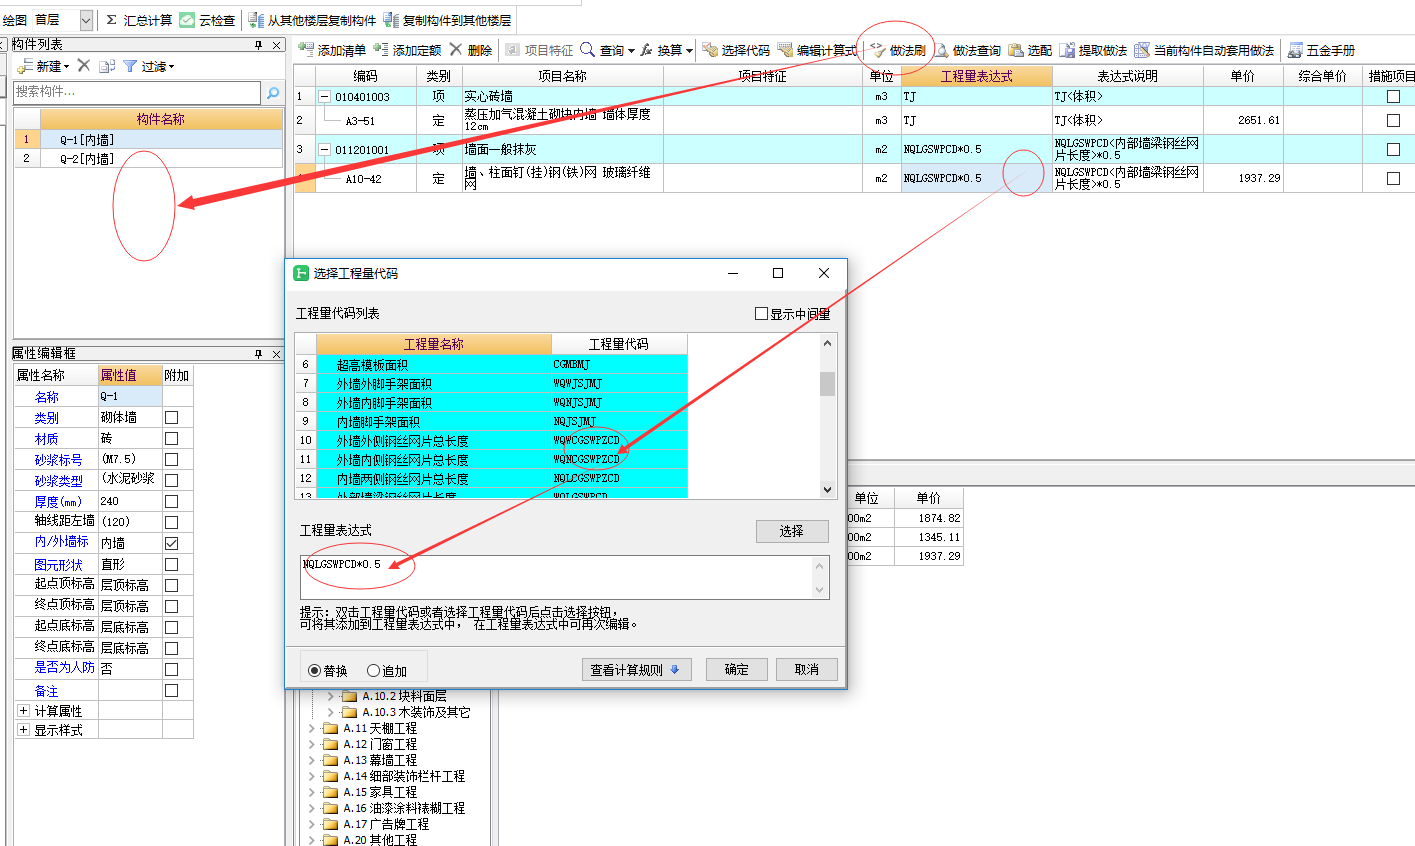This screenshot has height=846, width=1415.
Task: Click the 选择 button in dialog
Action: click(x=792, y=531)
